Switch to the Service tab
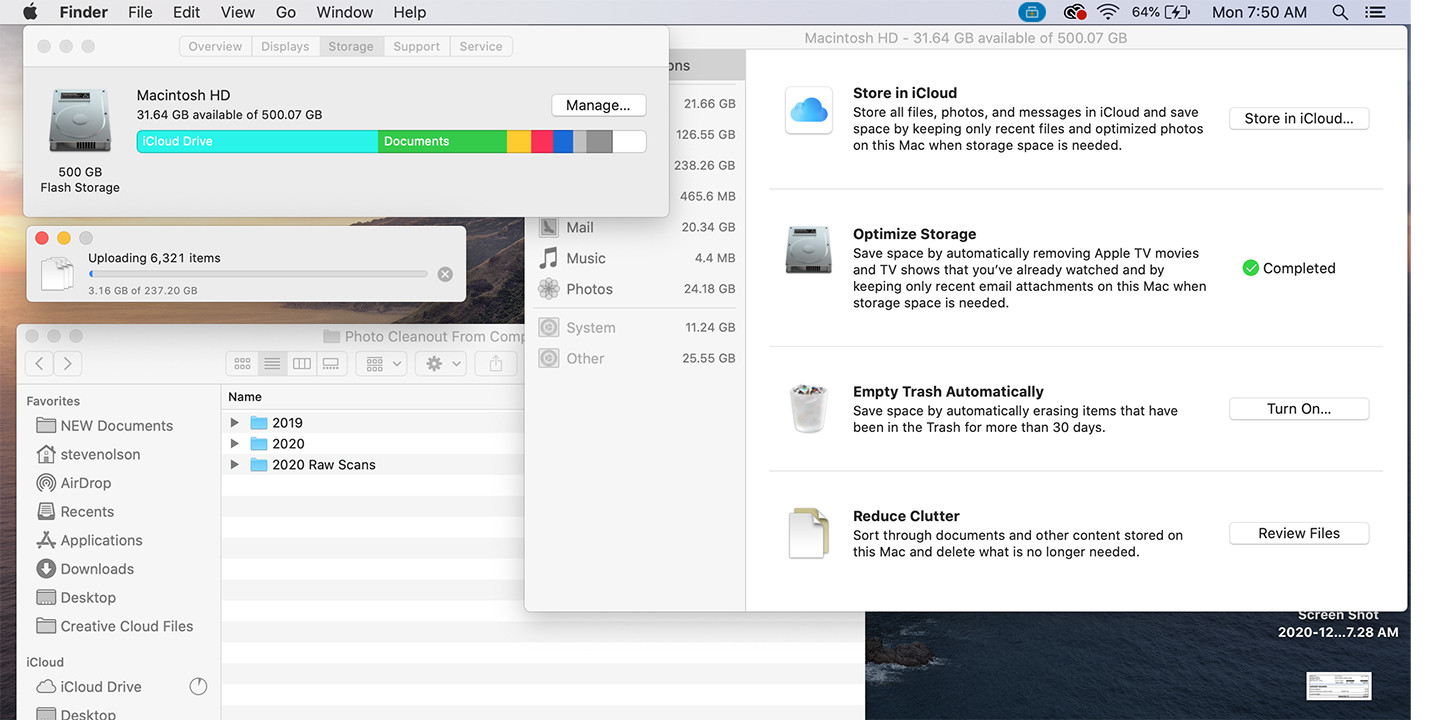This screenshot has width=1430, height=720. (x=481, y=46)
